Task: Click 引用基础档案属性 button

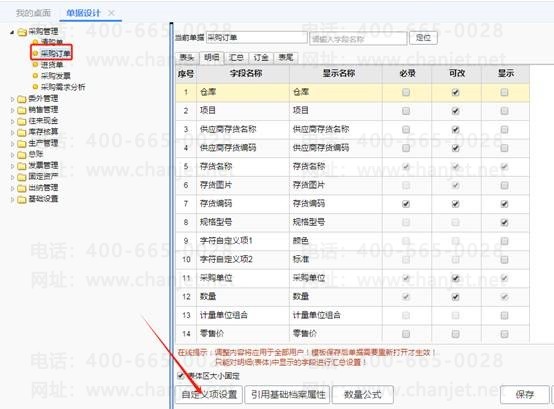Action: click(x=288, y=395)
